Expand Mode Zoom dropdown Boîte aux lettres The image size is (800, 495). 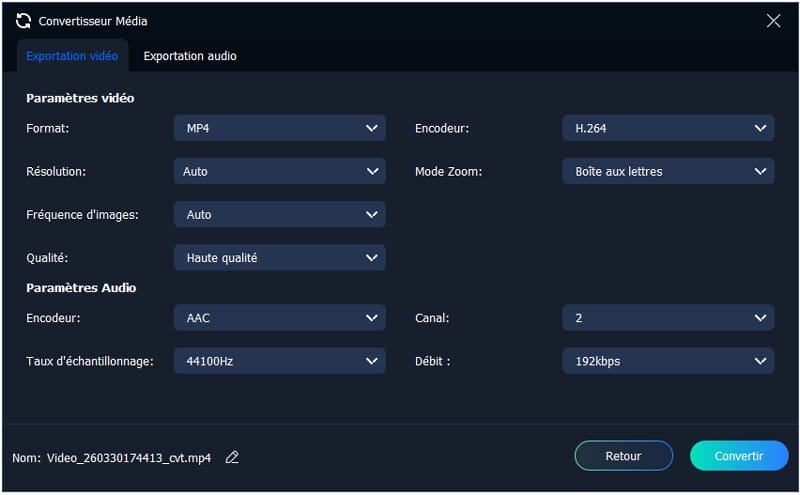pyautogui.click(x=667, y=171)
